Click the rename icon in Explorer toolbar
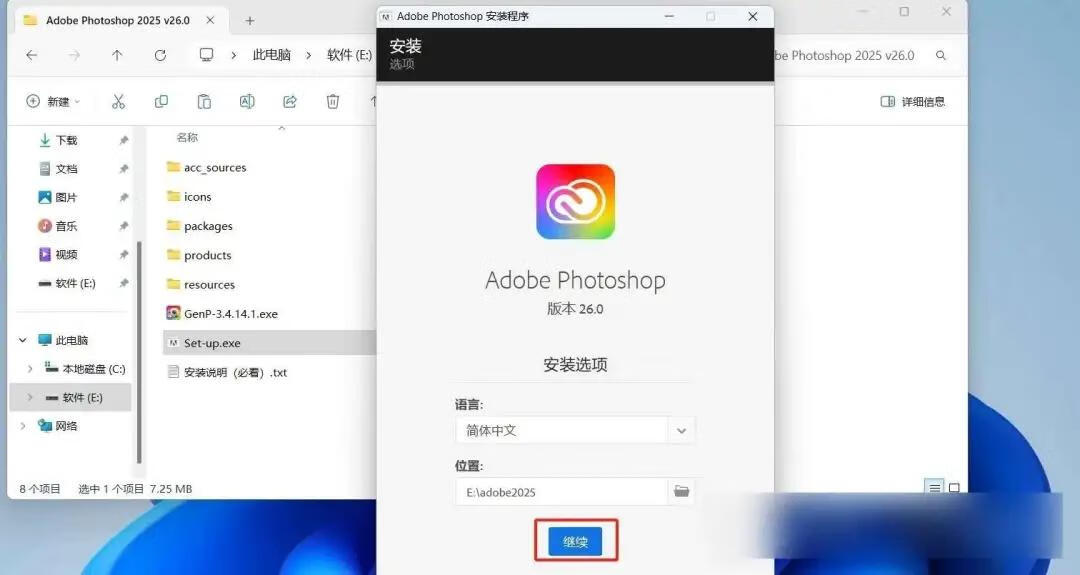This screenshot has height=575, width=1080. [247, 102]
